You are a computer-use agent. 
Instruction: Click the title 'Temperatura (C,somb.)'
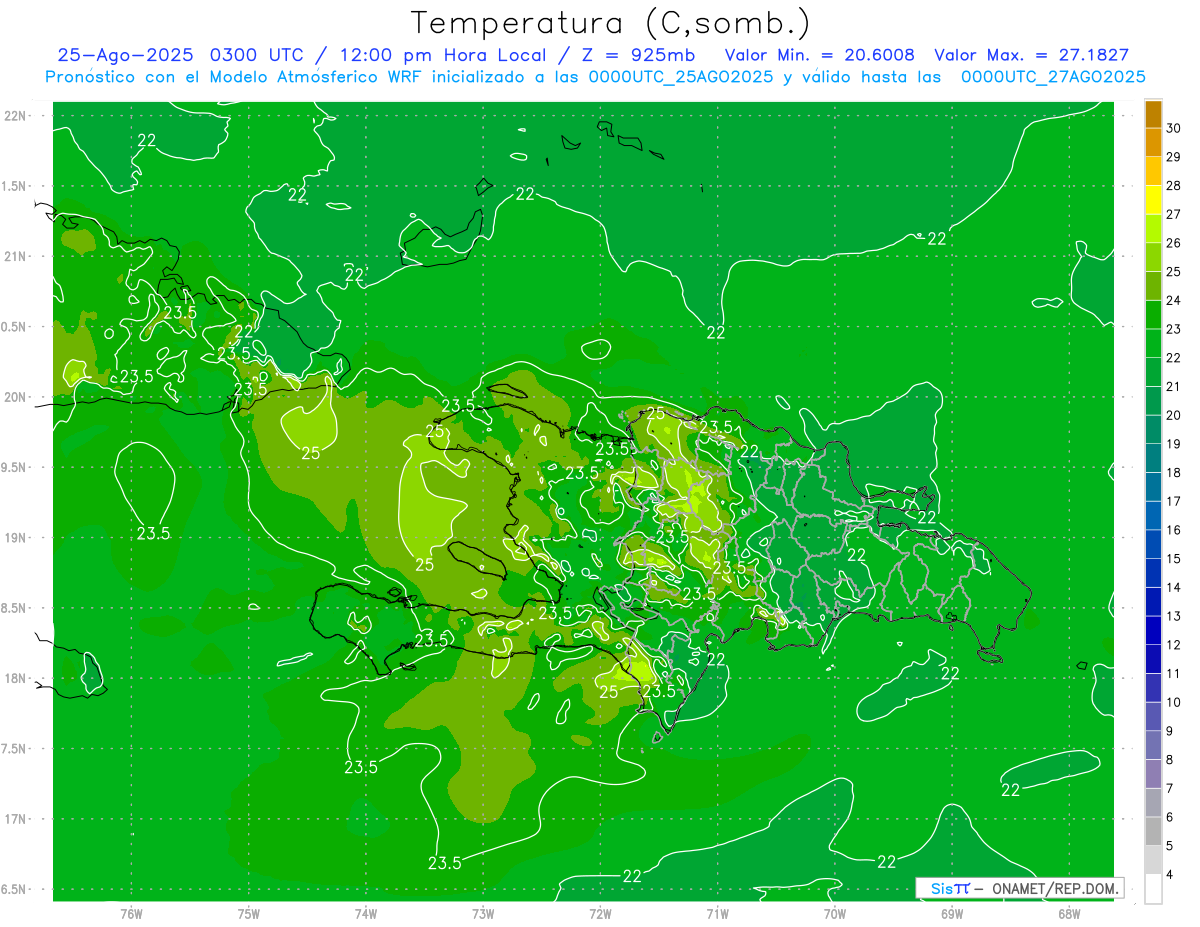[x=610, y=23]
